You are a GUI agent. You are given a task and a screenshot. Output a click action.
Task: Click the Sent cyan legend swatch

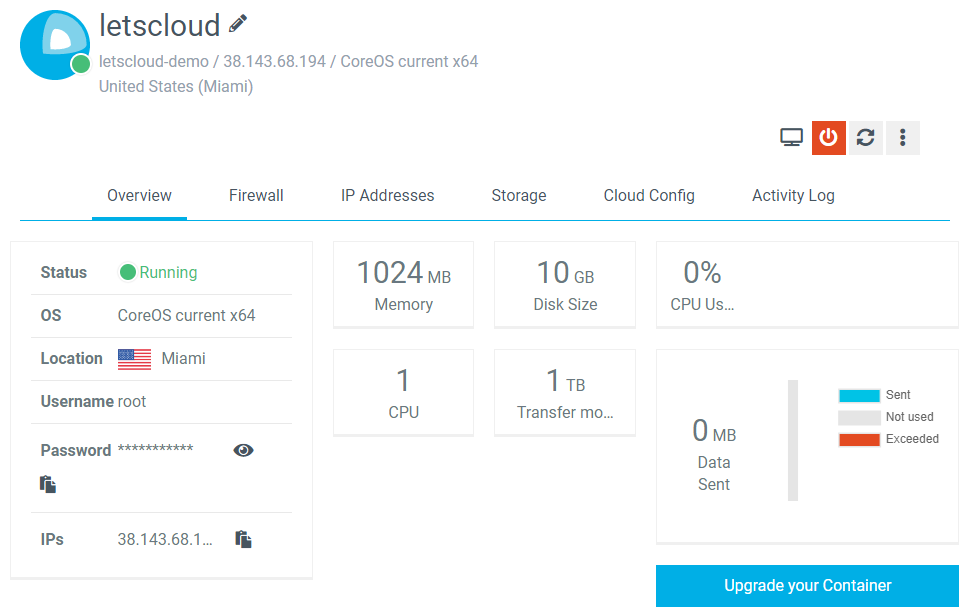point(859,395)
